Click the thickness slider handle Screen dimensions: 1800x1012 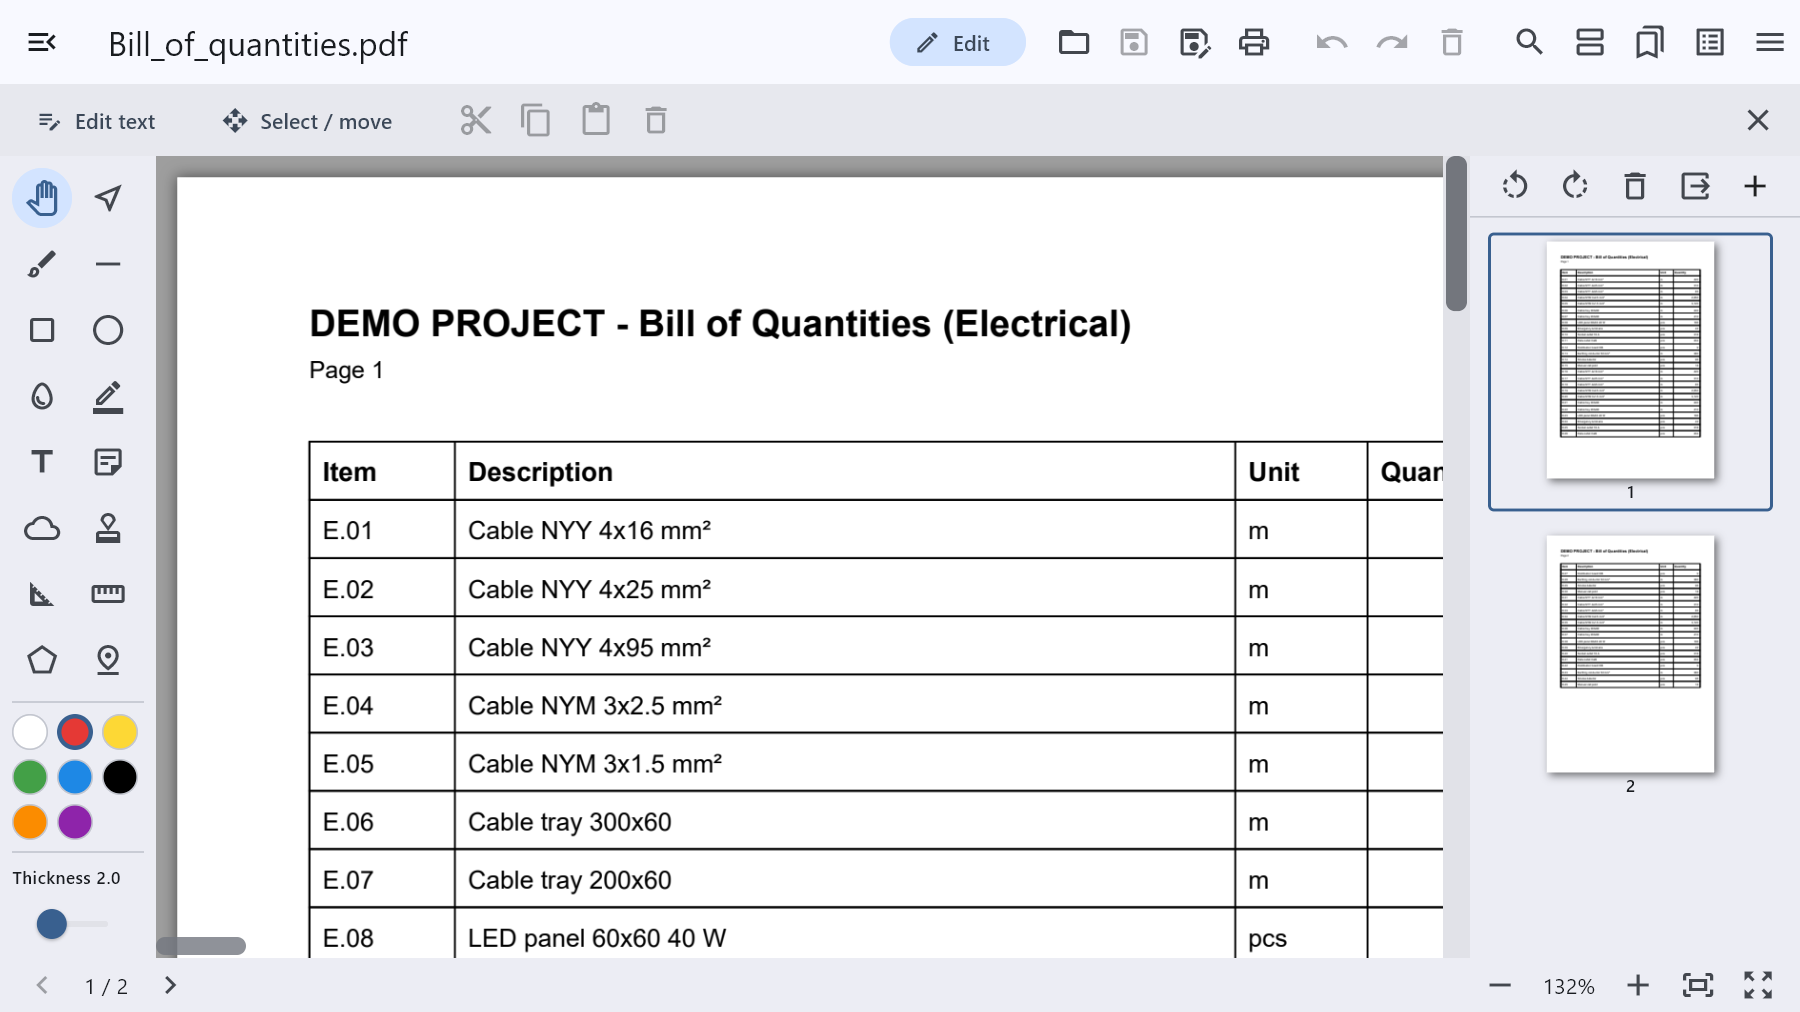click(x=52, y=924)
